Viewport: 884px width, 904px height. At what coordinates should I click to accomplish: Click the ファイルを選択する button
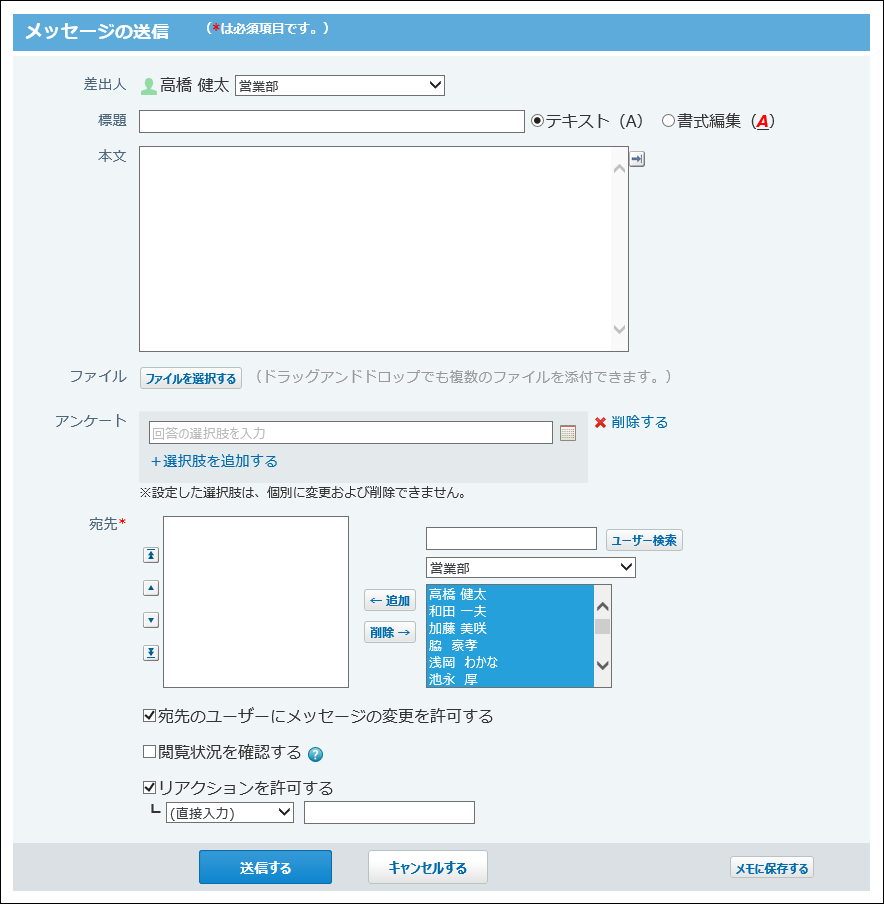tap(191, 378)
